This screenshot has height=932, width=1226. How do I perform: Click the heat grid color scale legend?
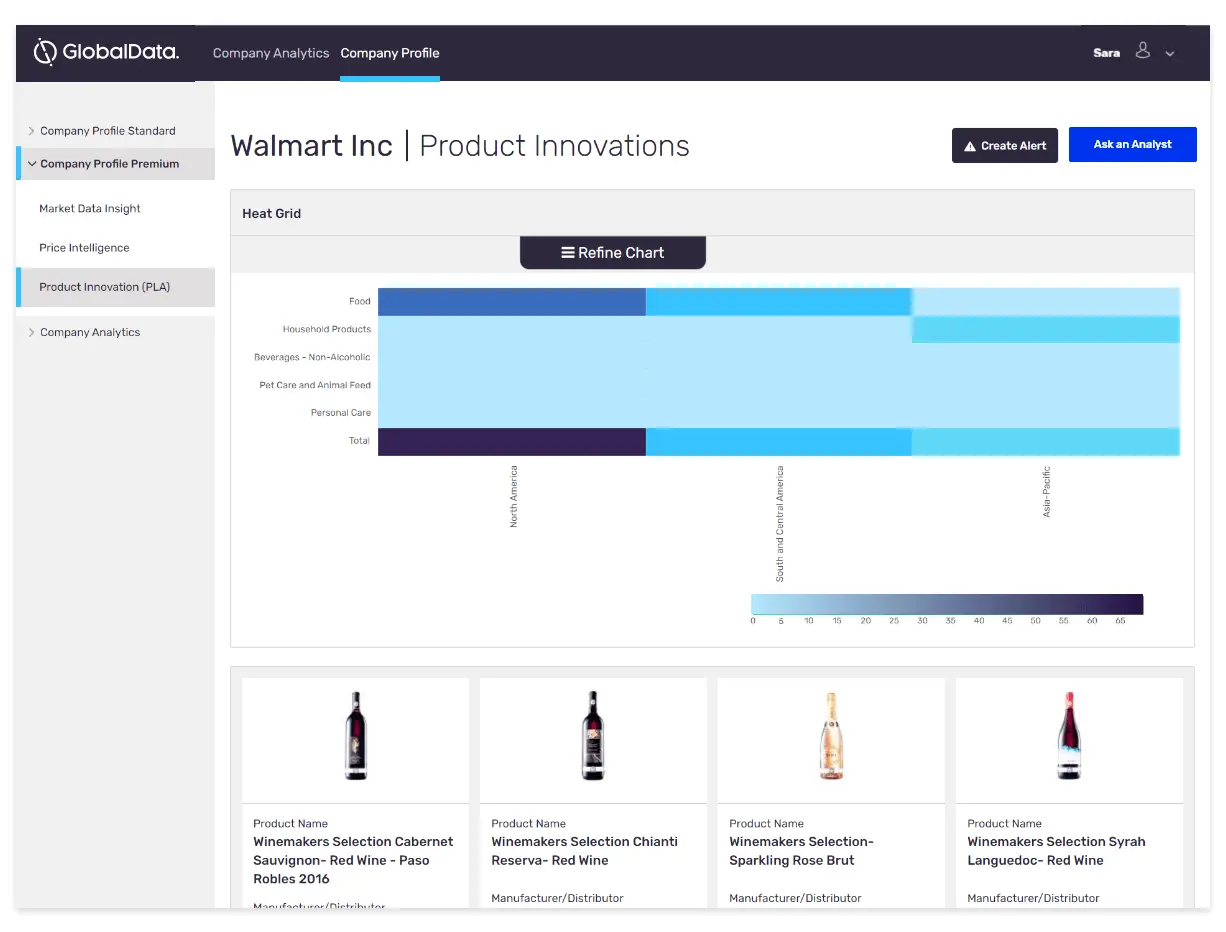click(946, 604)
